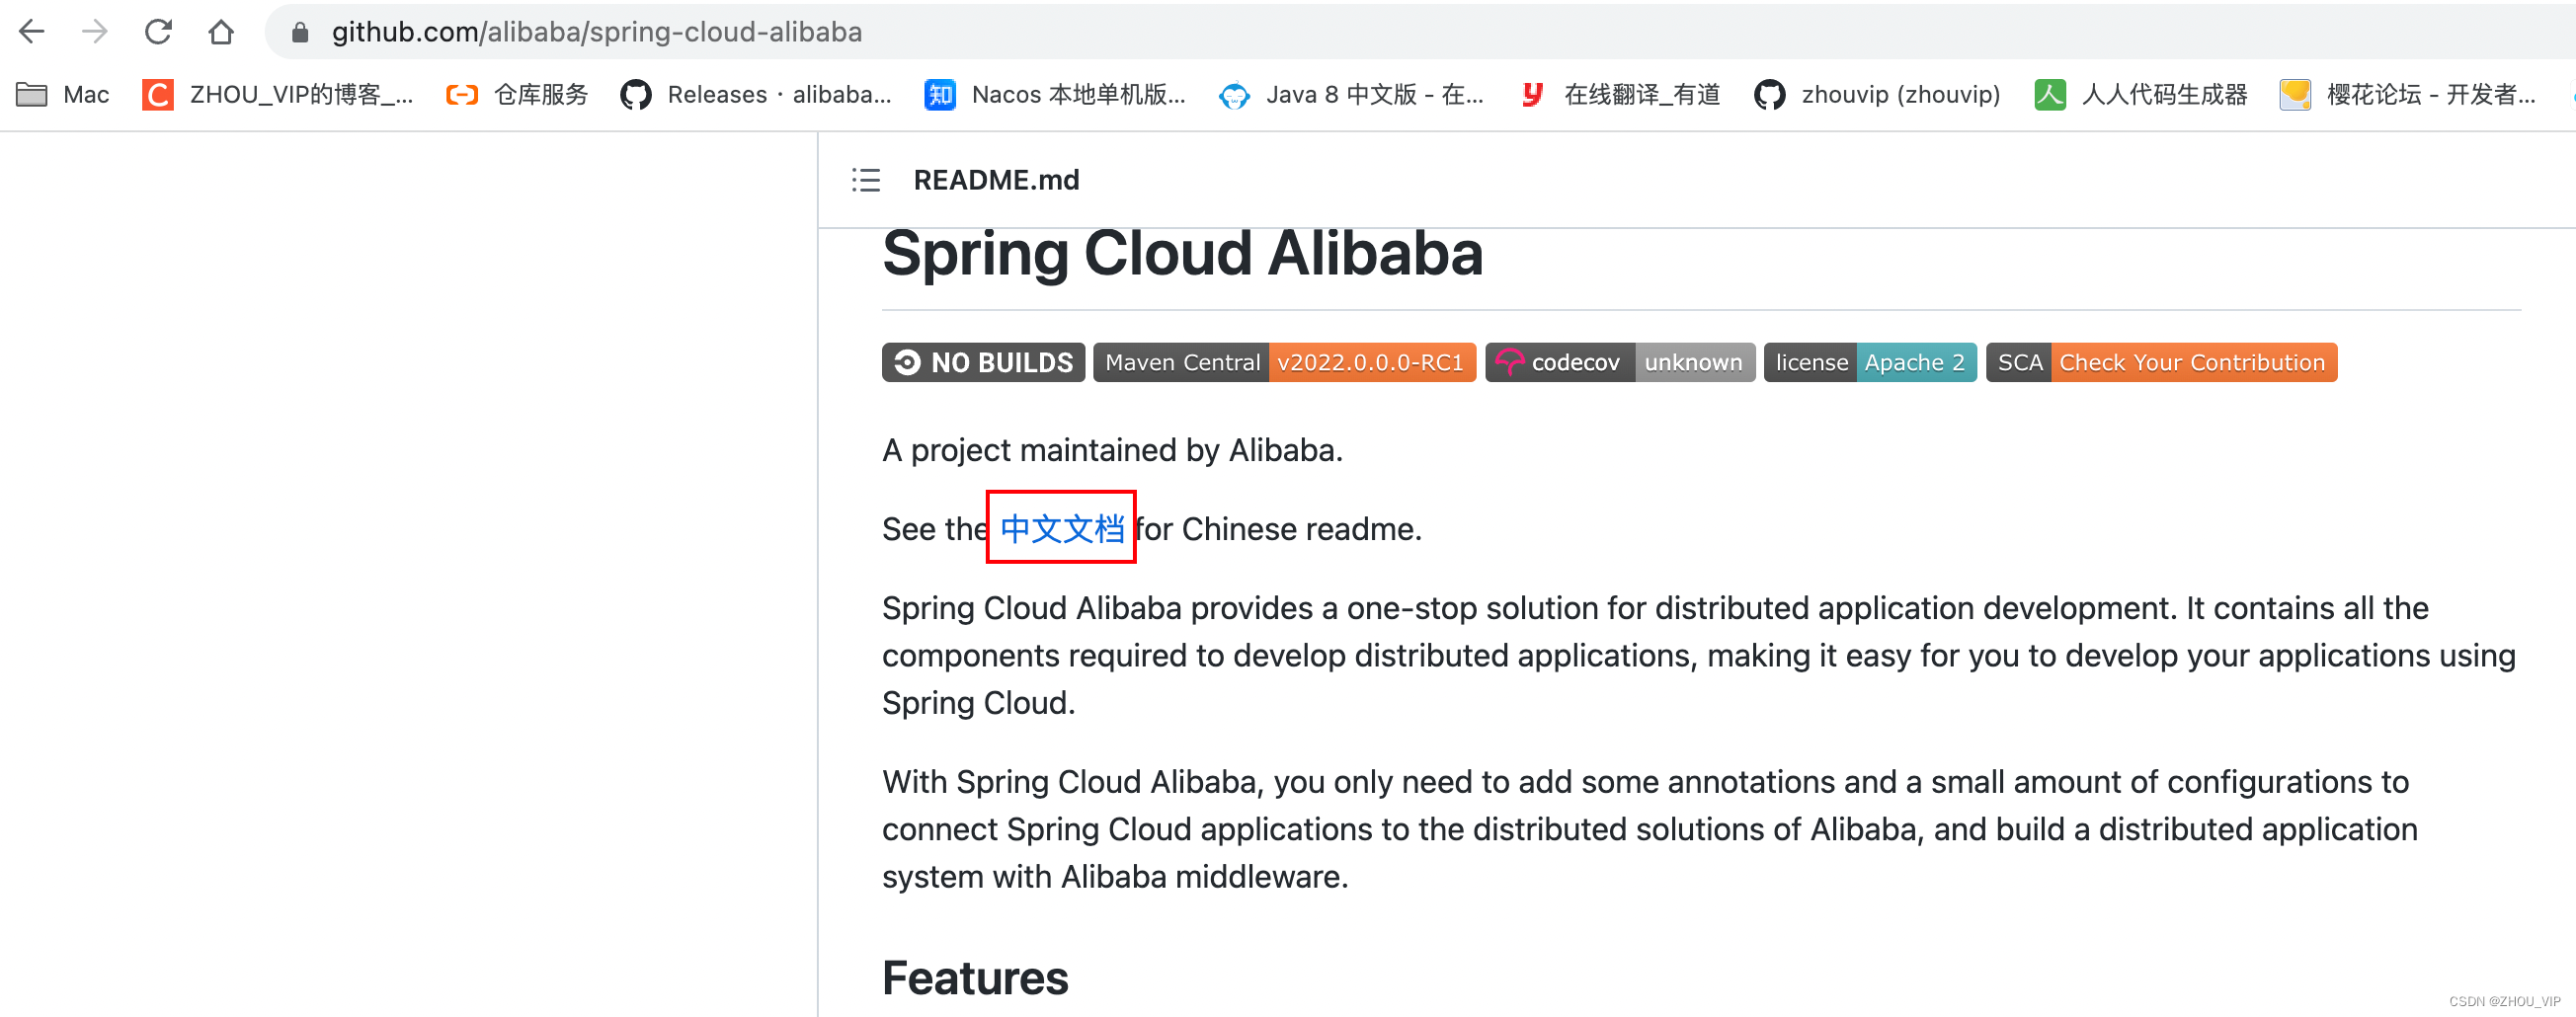Open the Nacos 本地单机版 bookmark
2576x1017 pixels.
coord(1055,95)
